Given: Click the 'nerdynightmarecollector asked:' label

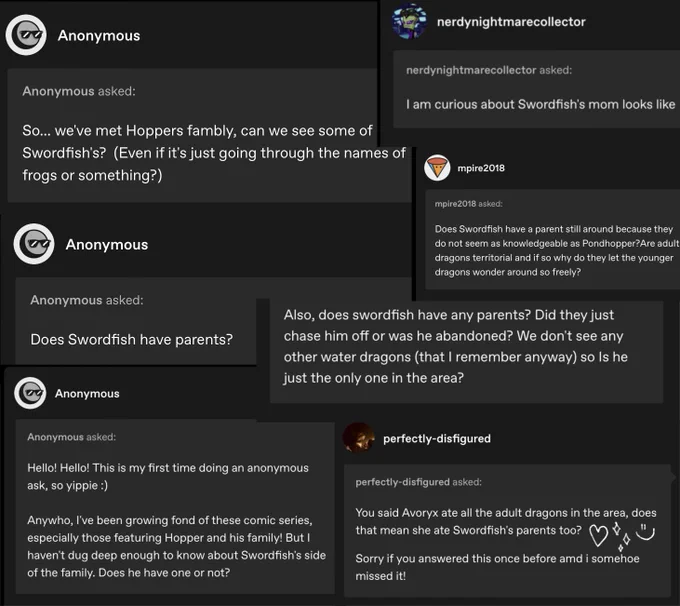Looking at the screenshot, I should tap(489, 70).
